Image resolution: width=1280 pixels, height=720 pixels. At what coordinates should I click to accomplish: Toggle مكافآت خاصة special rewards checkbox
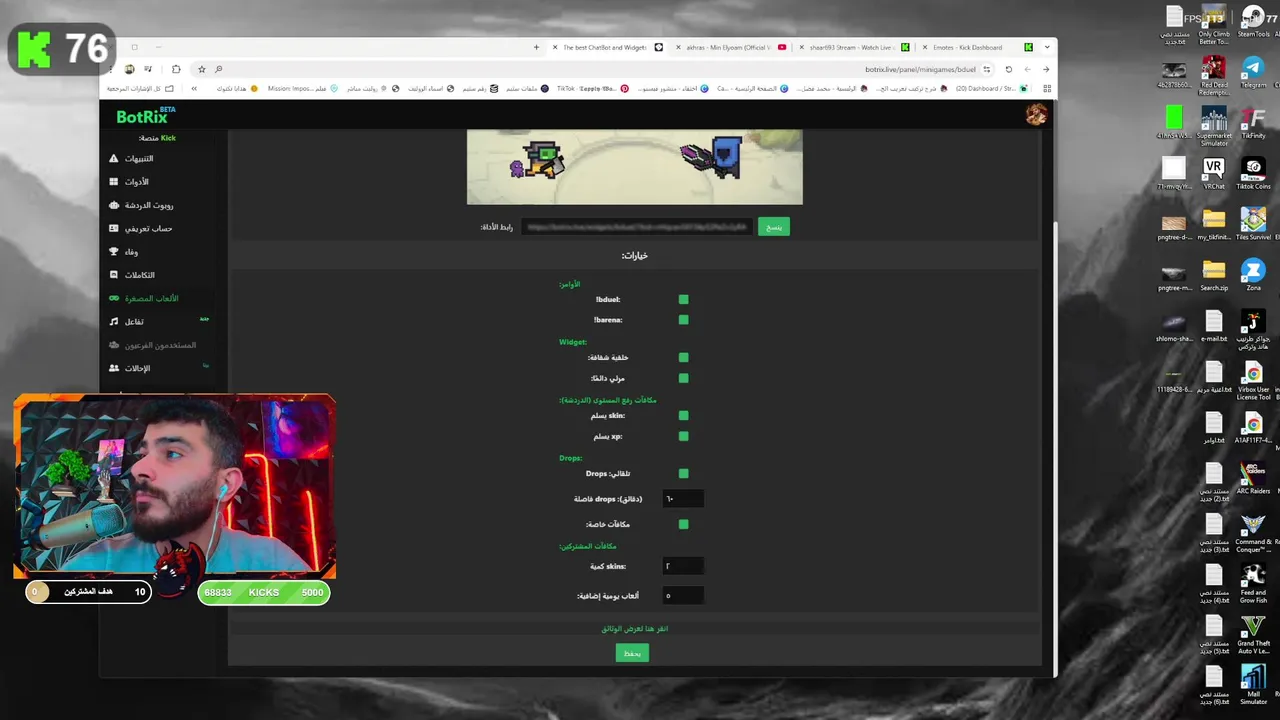pos(684,524)
